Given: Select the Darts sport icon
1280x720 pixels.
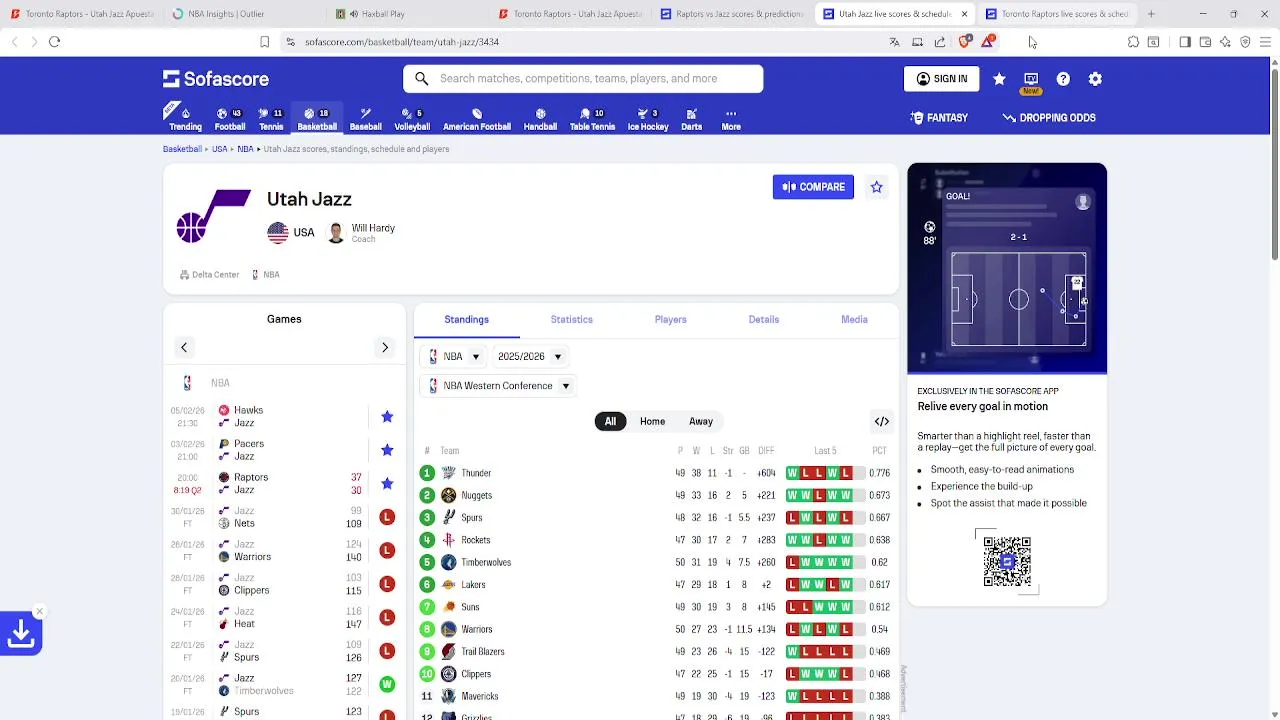Looking at the screenshot, I should 691,118.
